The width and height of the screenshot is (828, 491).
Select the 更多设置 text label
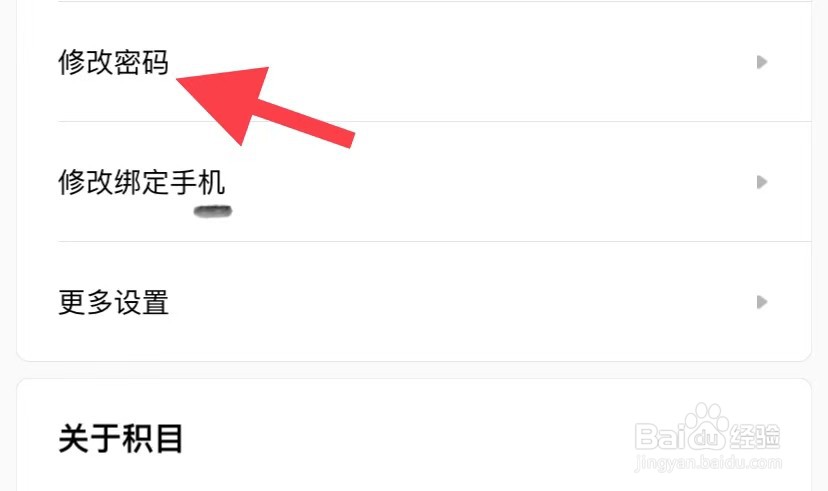coord(114,303)
